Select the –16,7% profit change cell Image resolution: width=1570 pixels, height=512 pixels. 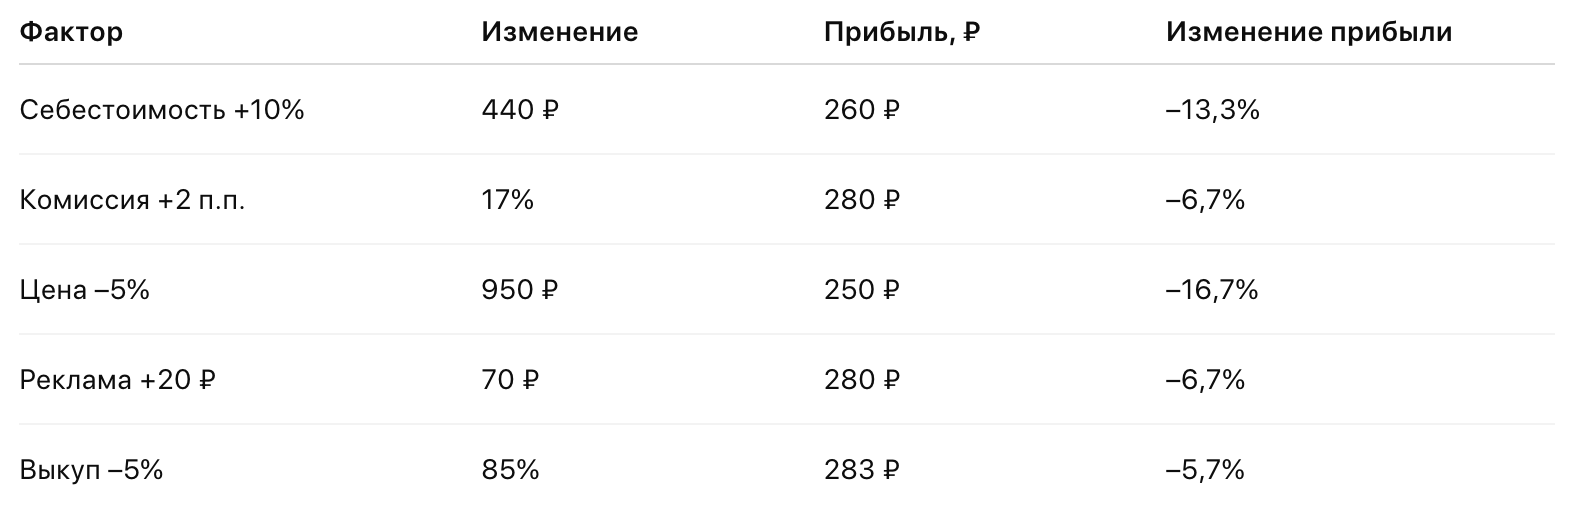[x=1212, y=290]
